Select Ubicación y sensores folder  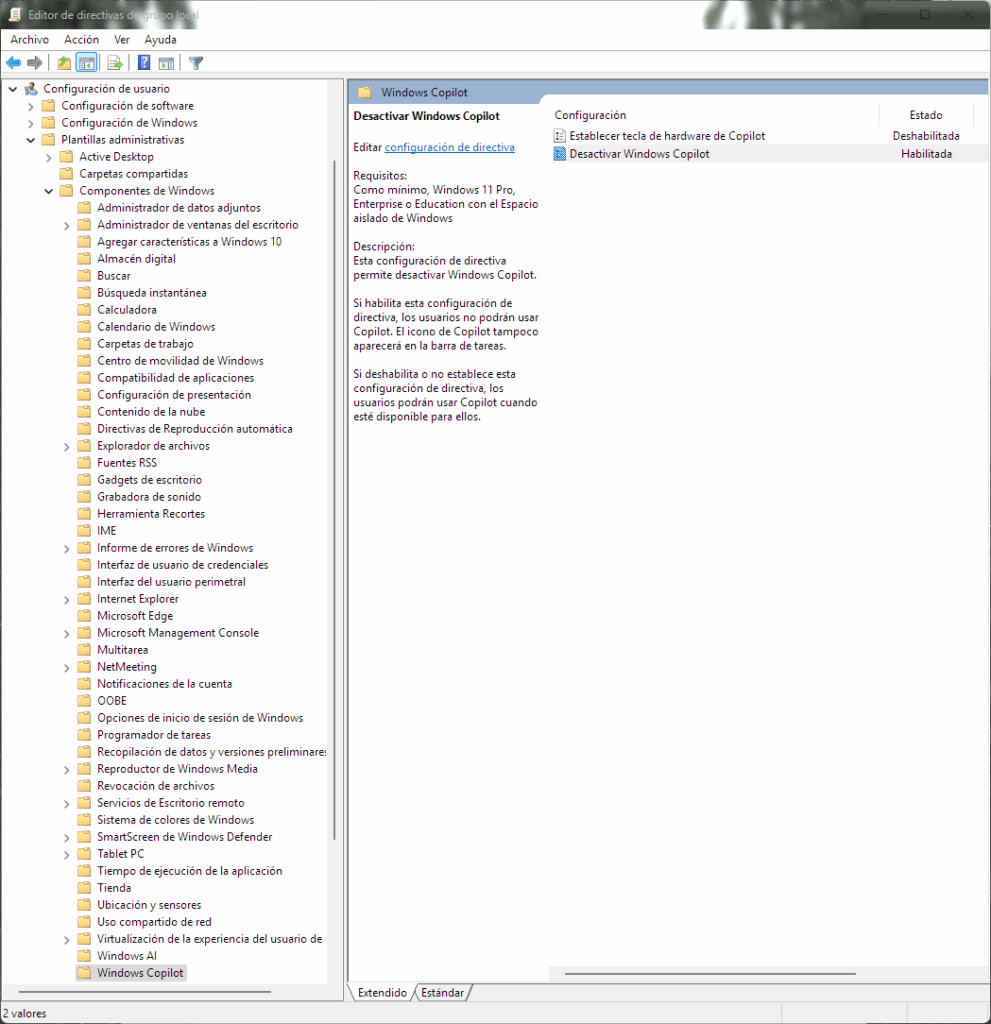(149, 905)
